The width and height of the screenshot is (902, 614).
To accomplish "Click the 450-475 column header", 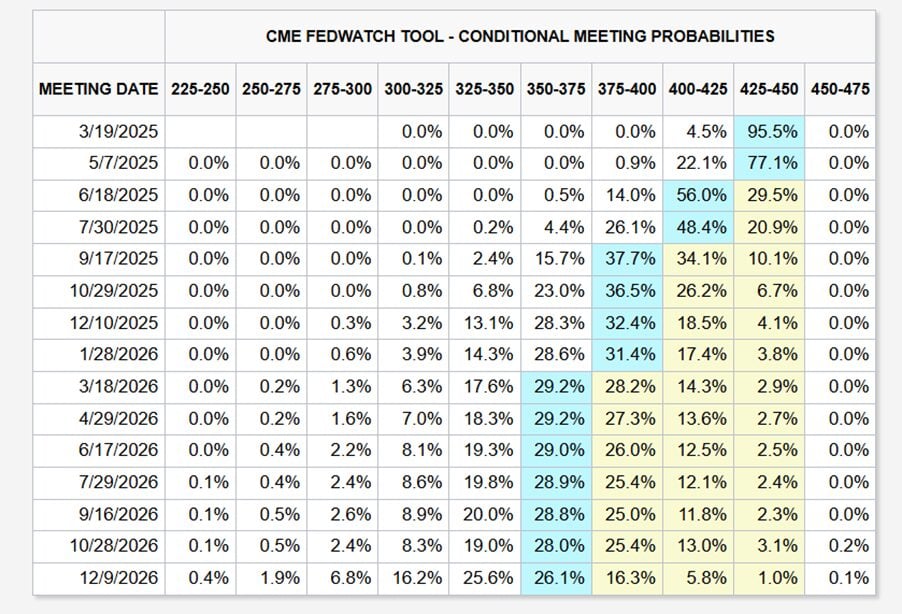I will pos(840,89).
